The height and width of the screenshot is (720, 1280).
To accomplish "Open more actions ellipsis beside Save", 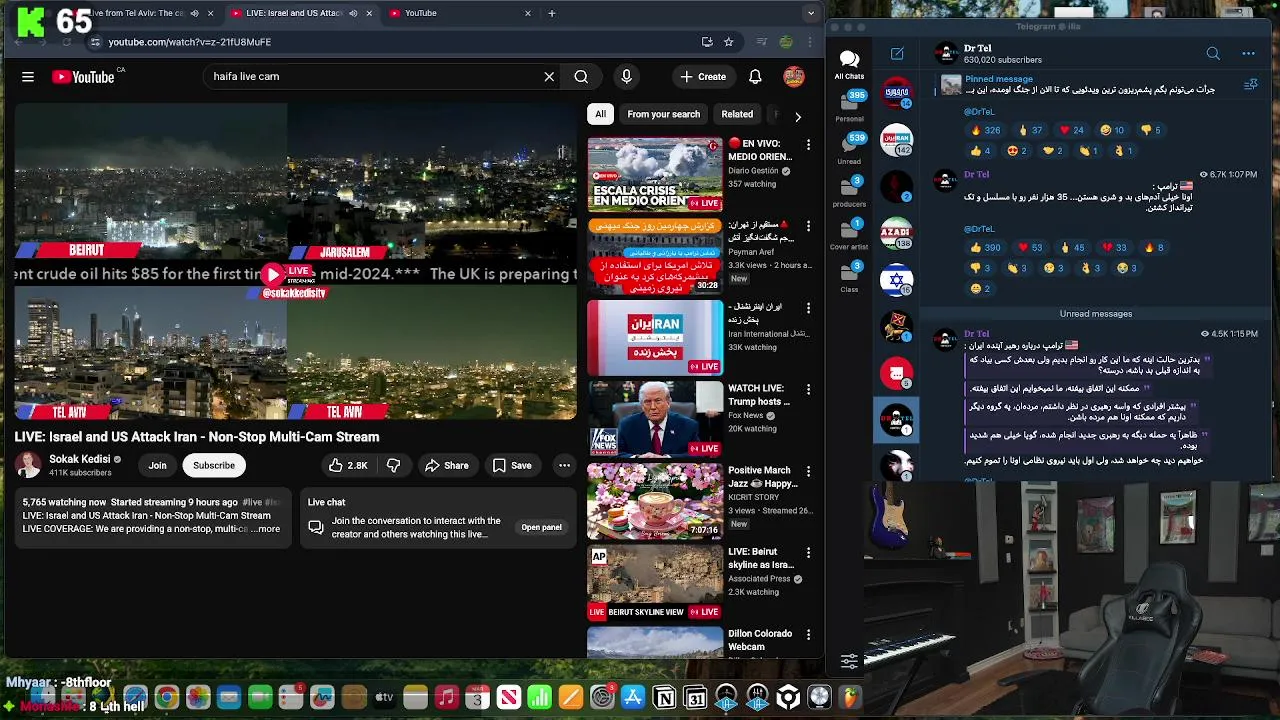I will [564, 465].
